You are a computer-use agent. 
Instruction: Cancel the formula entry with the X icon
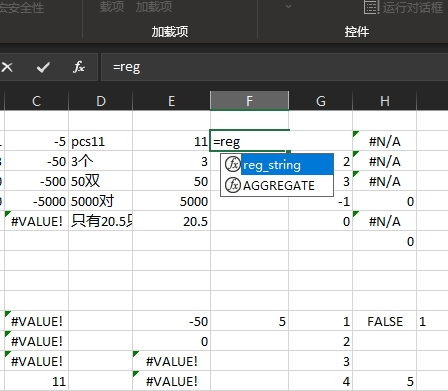pyautogui.click(x=7, y=67)
